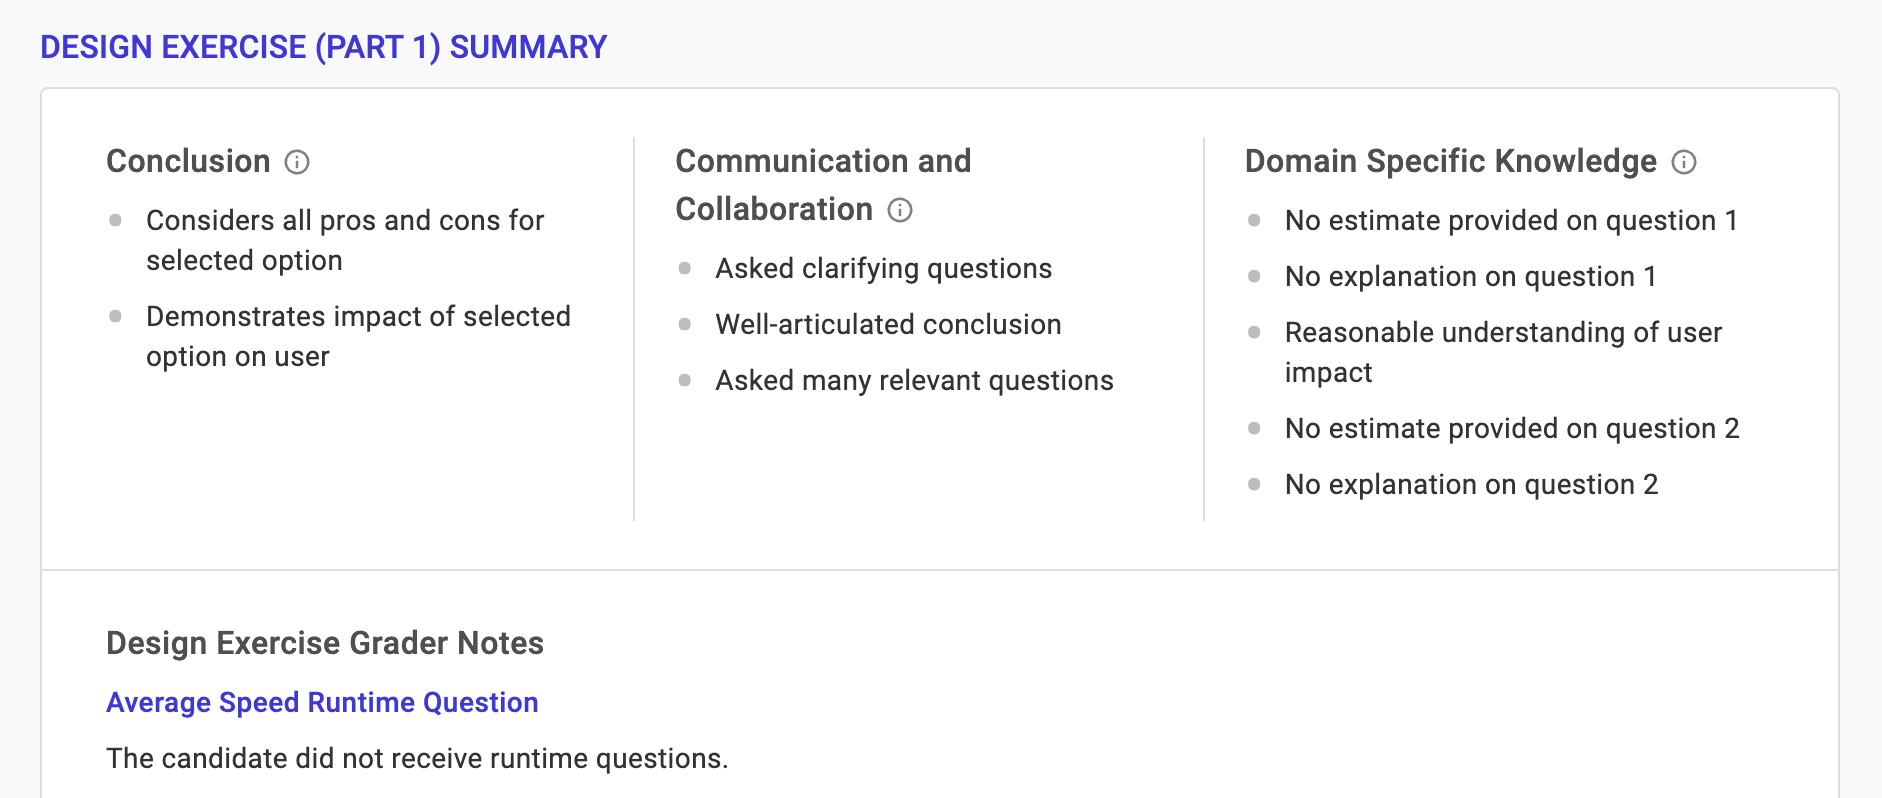Click the Domain Specific Knowledge info icon
Screen dimensions: 1882x798
click(x=1684, y=162)
